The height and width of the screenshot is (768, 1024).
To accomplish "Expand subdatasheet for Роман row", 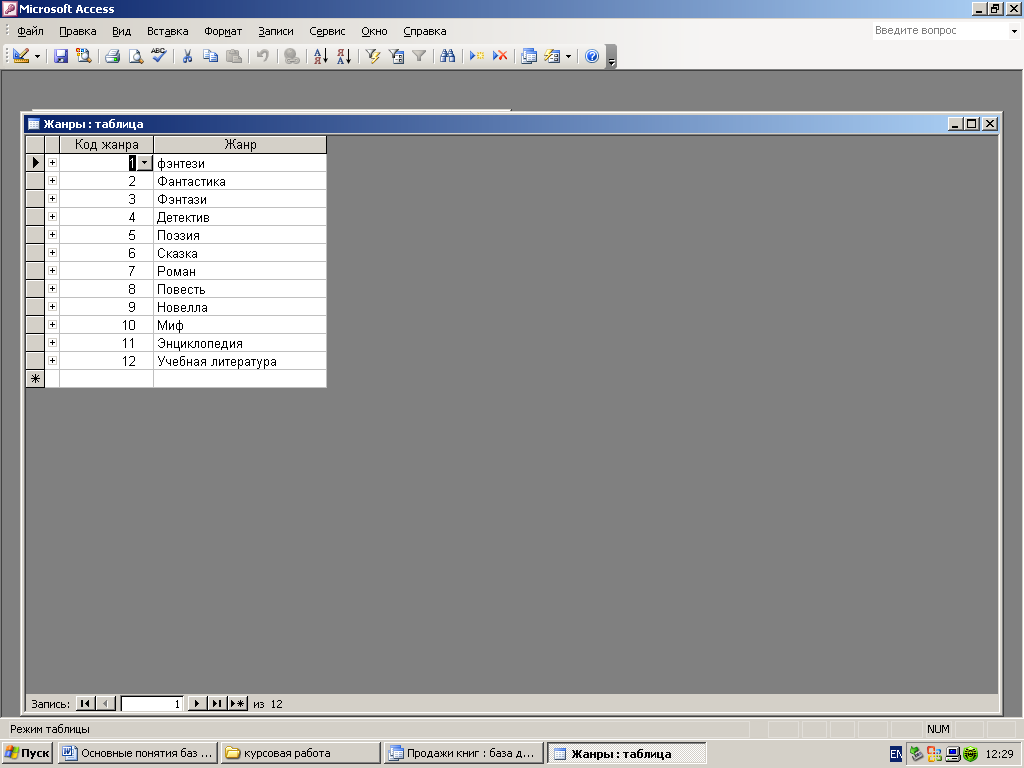I will click(x=52, y=270).
